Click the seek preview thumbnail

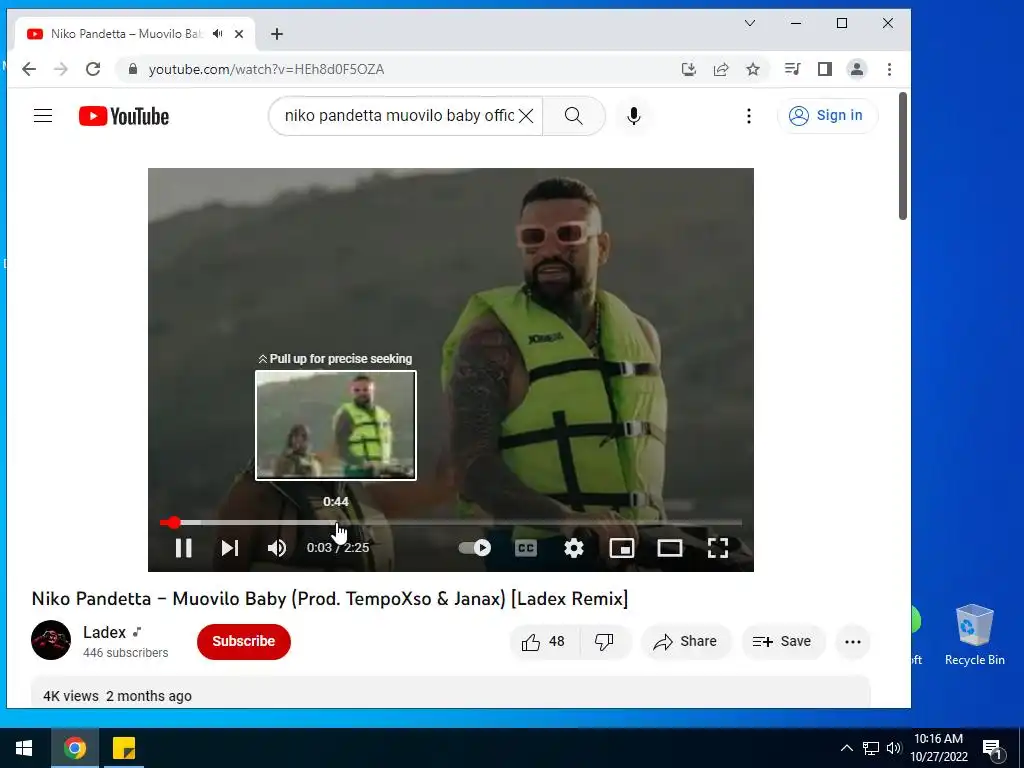pyautogui.click(x=336, y=425)
